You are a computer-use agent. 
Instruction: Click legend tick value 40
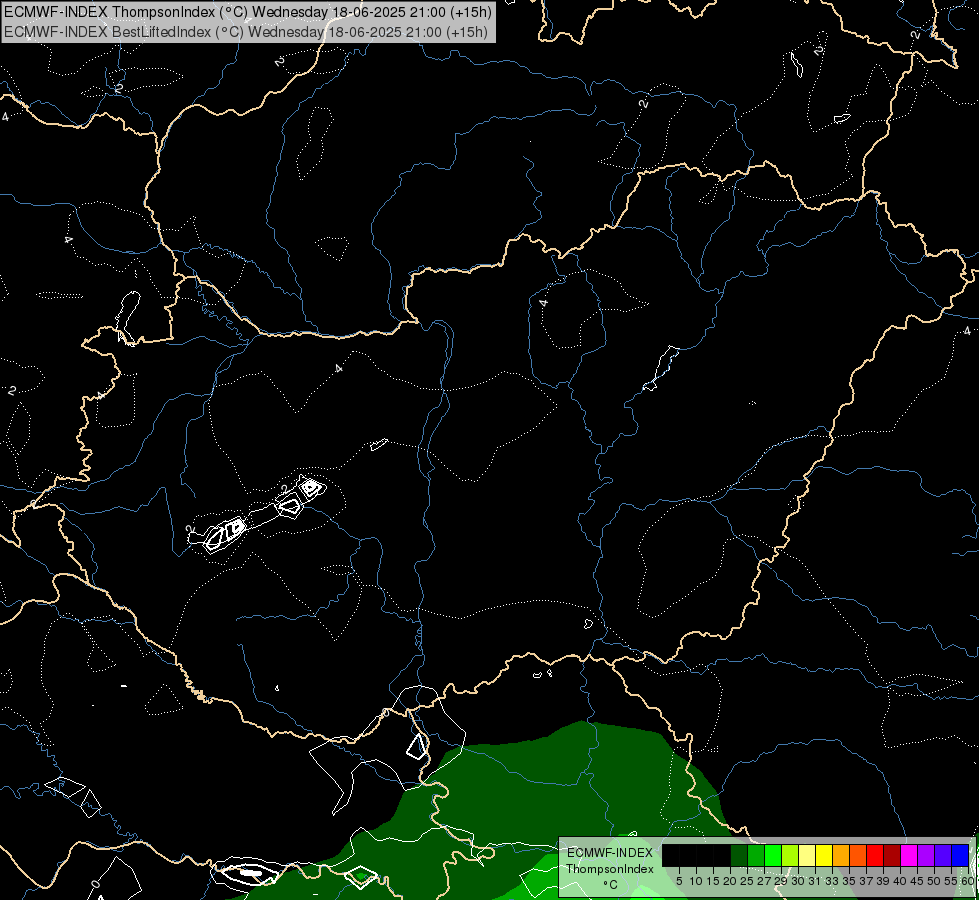click(900, 881)
